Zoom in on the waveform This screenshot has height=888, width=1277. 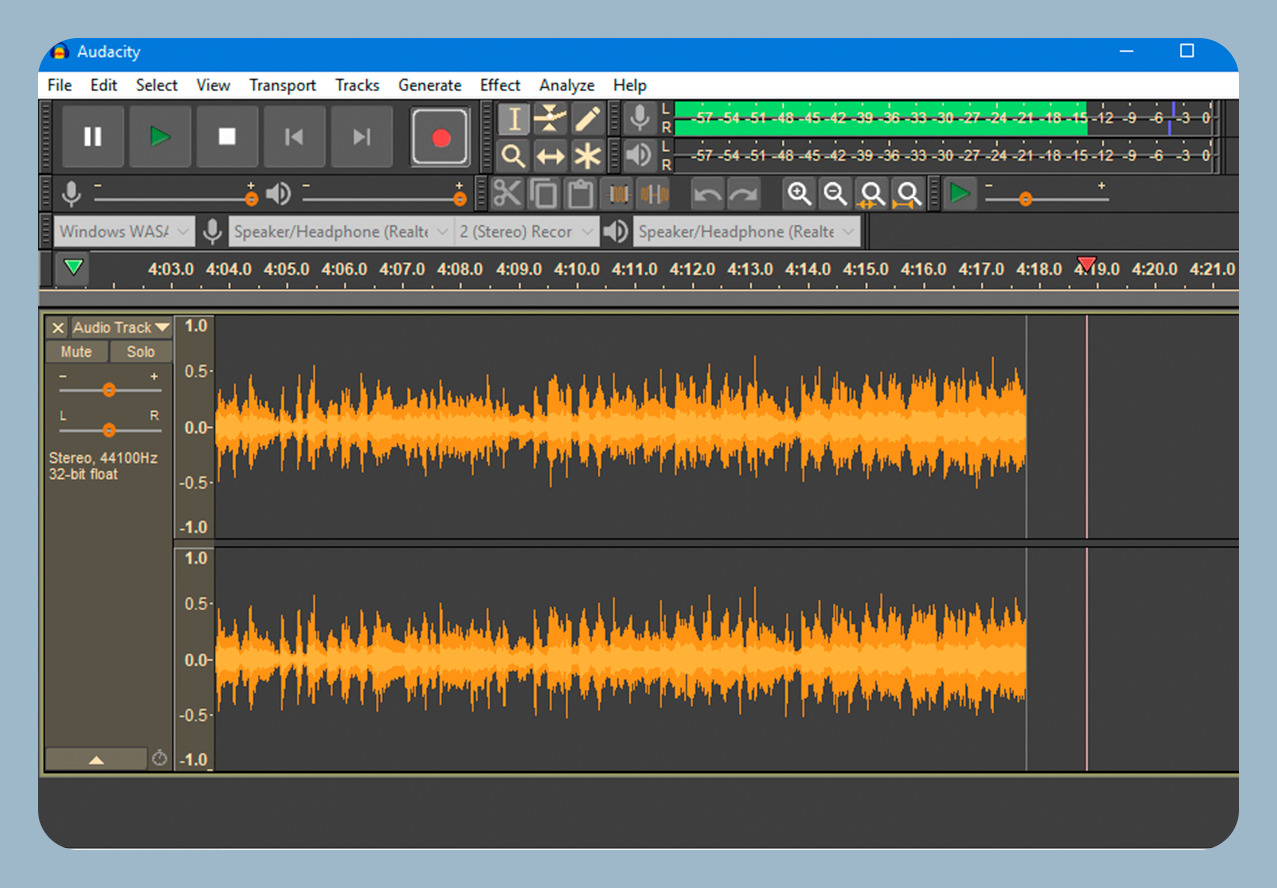click(799, 193)
